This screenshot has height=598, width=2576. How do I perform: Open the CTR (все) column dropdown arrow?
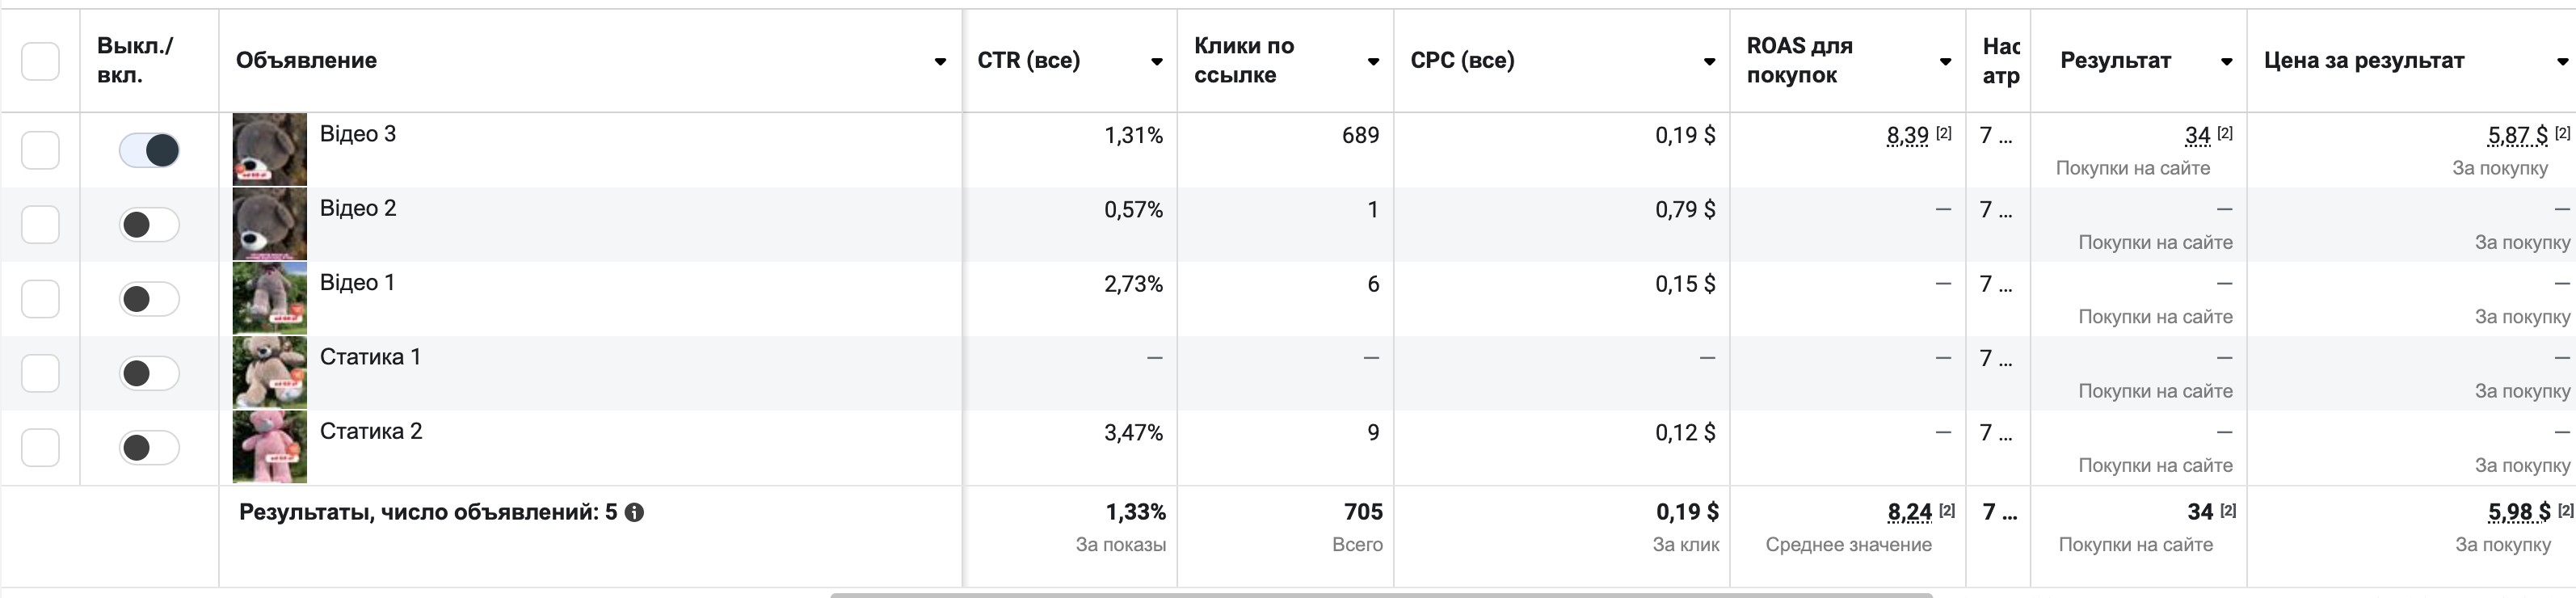[1157, 62]
